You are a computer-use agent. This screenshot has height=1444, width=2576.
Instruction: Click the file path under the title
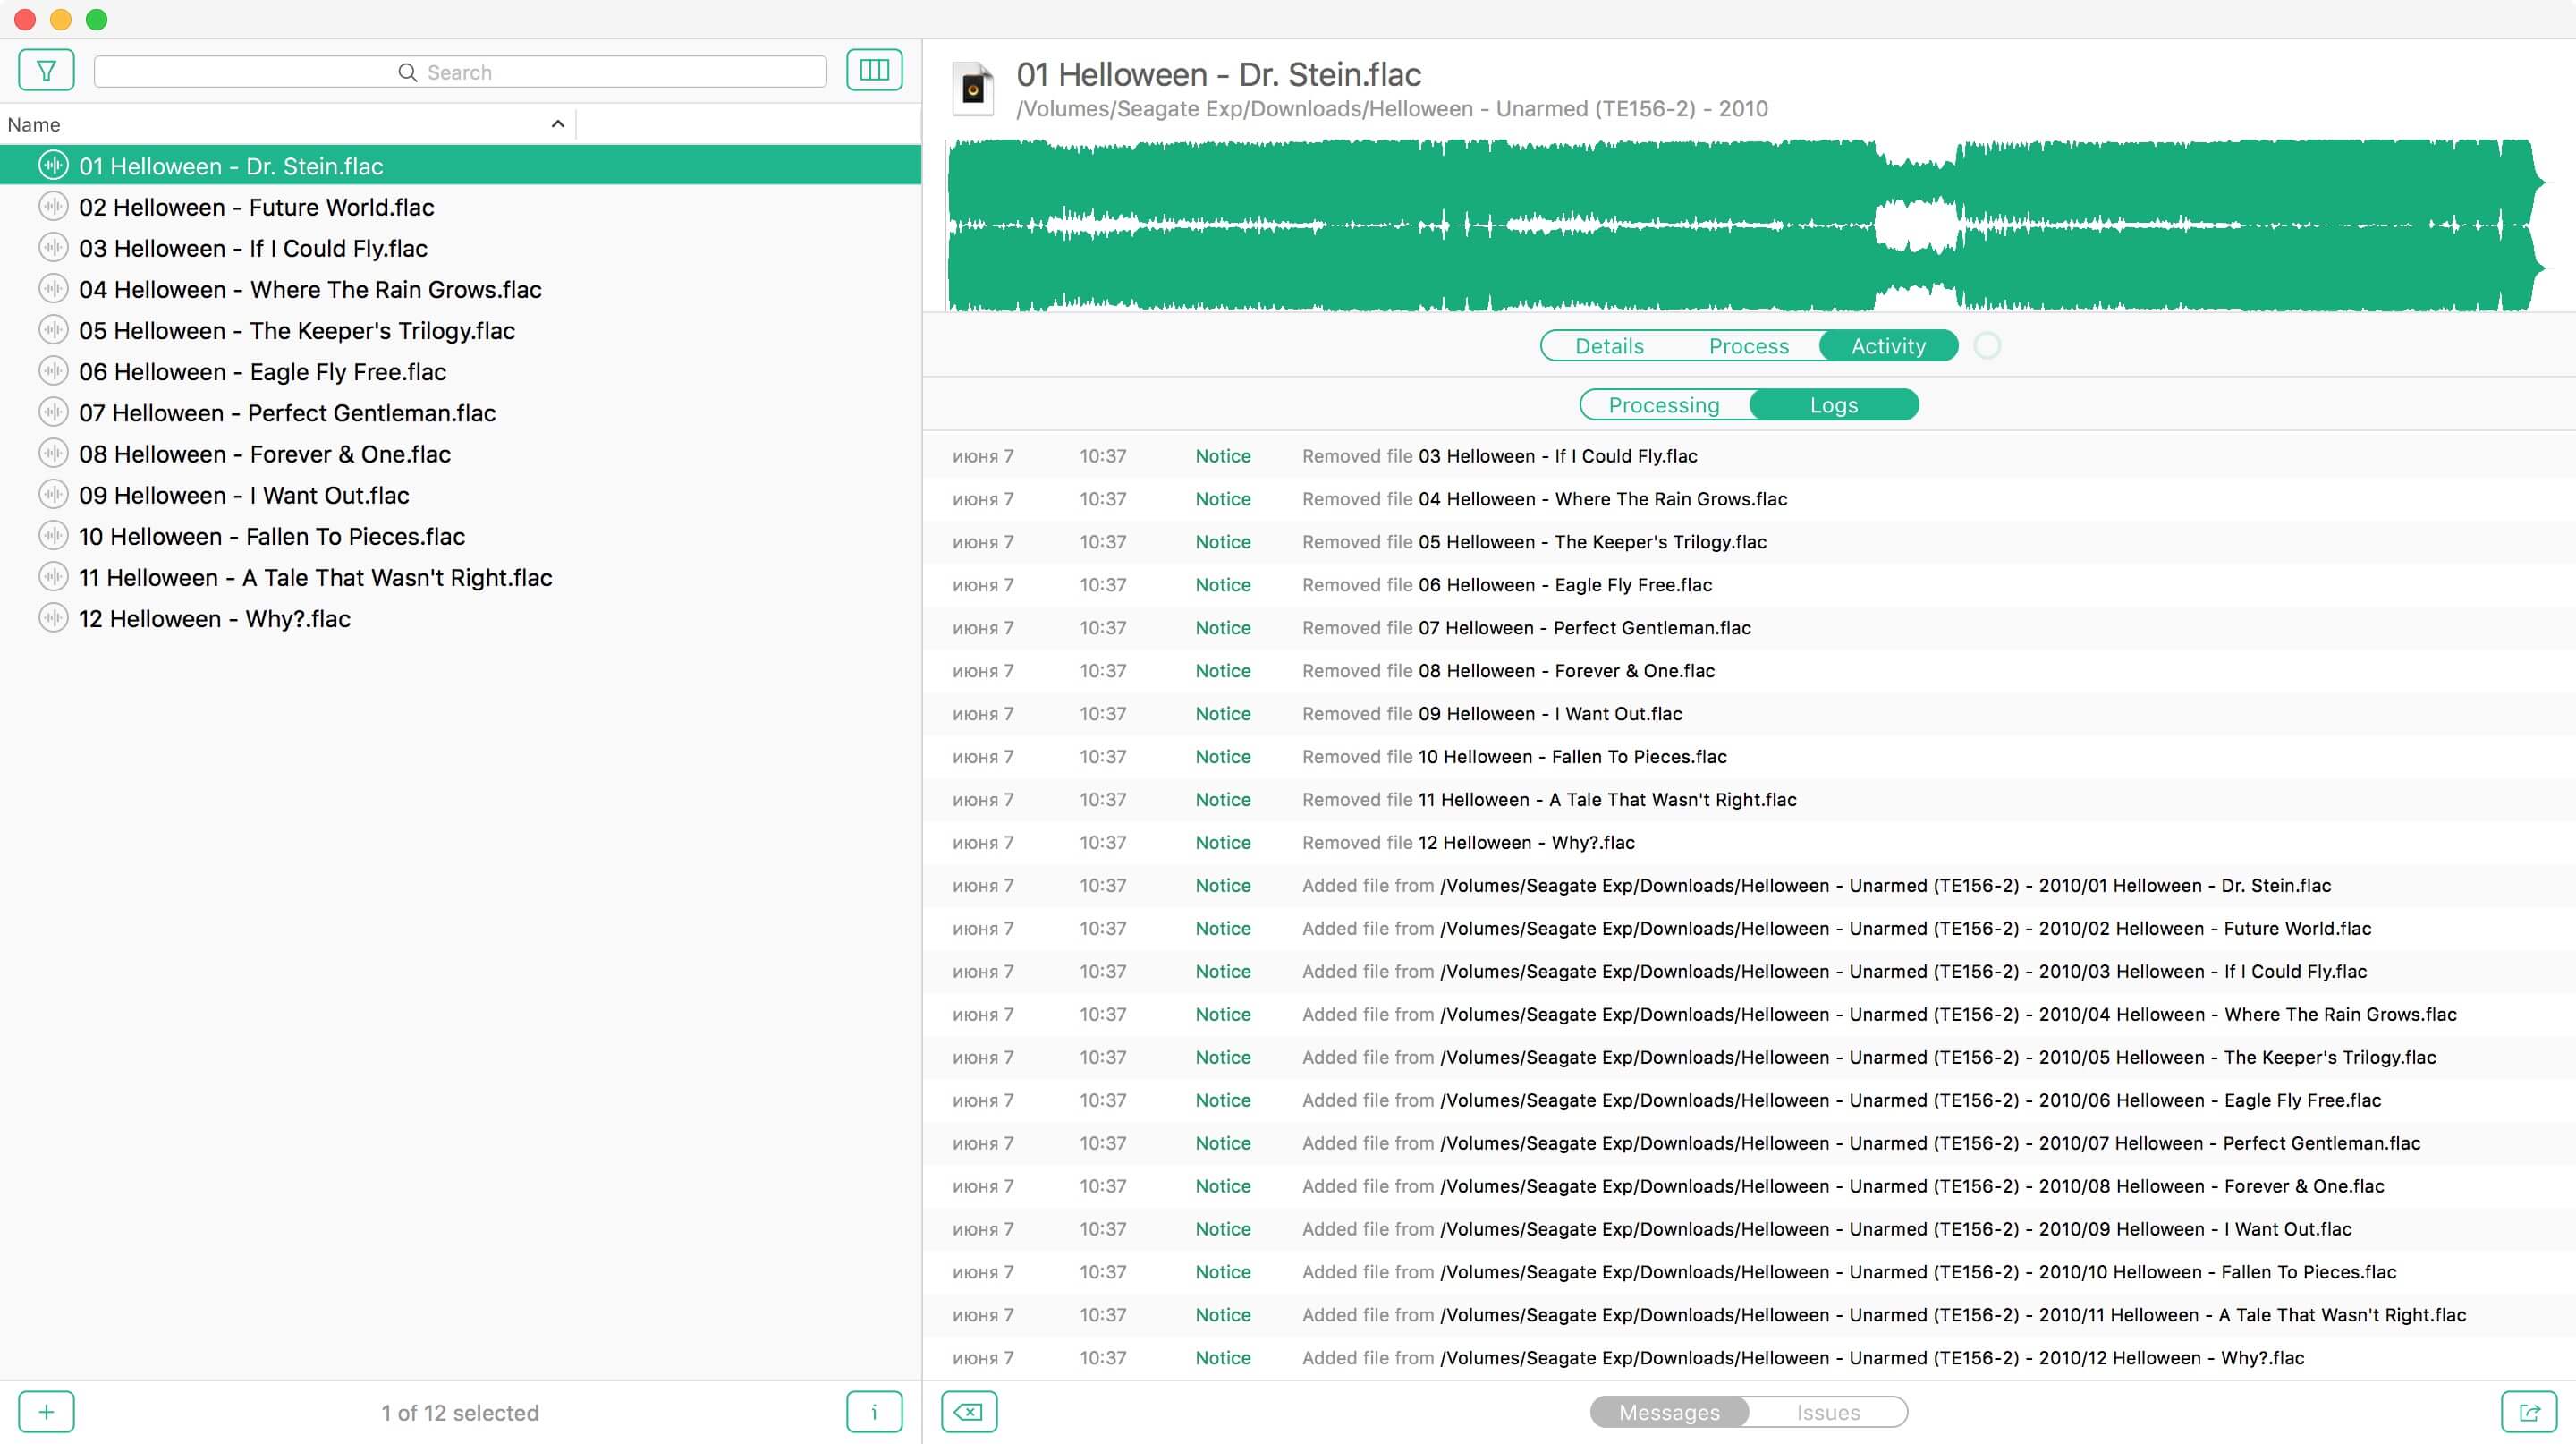(x=1392, y=108)
